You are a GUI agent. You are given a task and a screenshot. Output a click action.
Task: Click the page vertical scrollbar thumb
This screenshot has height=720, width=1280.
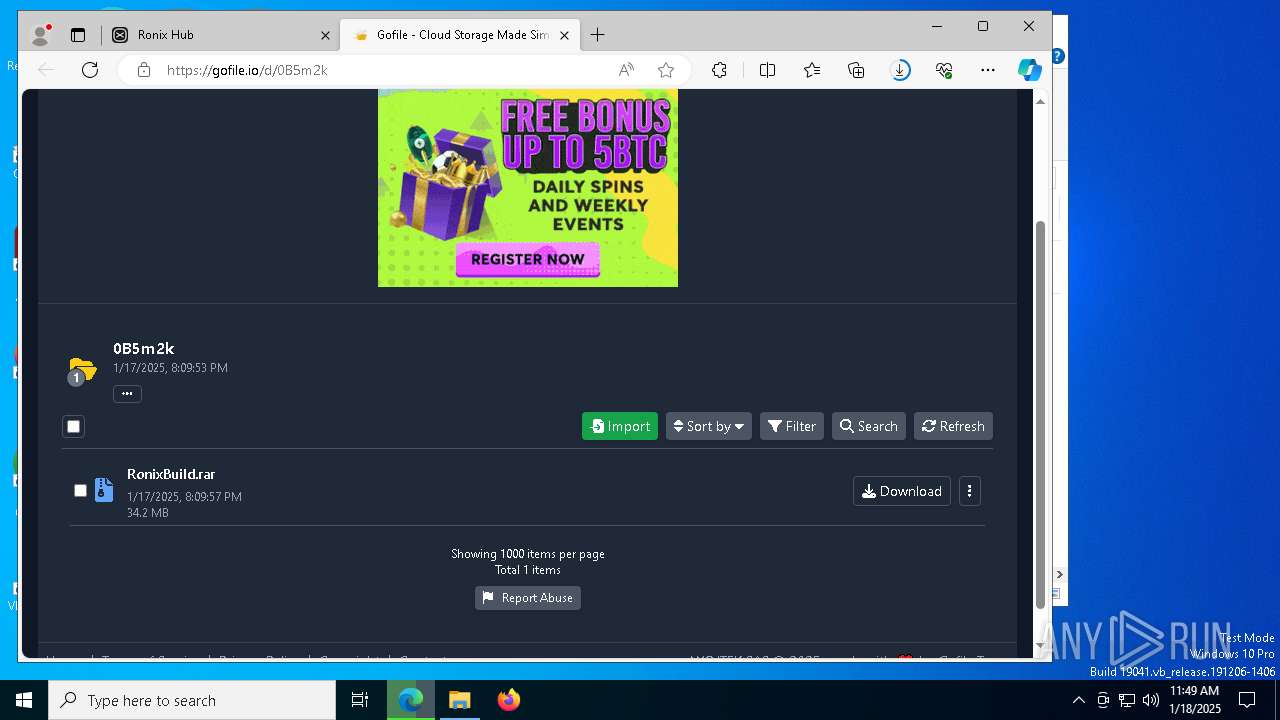coord(1040,414)
